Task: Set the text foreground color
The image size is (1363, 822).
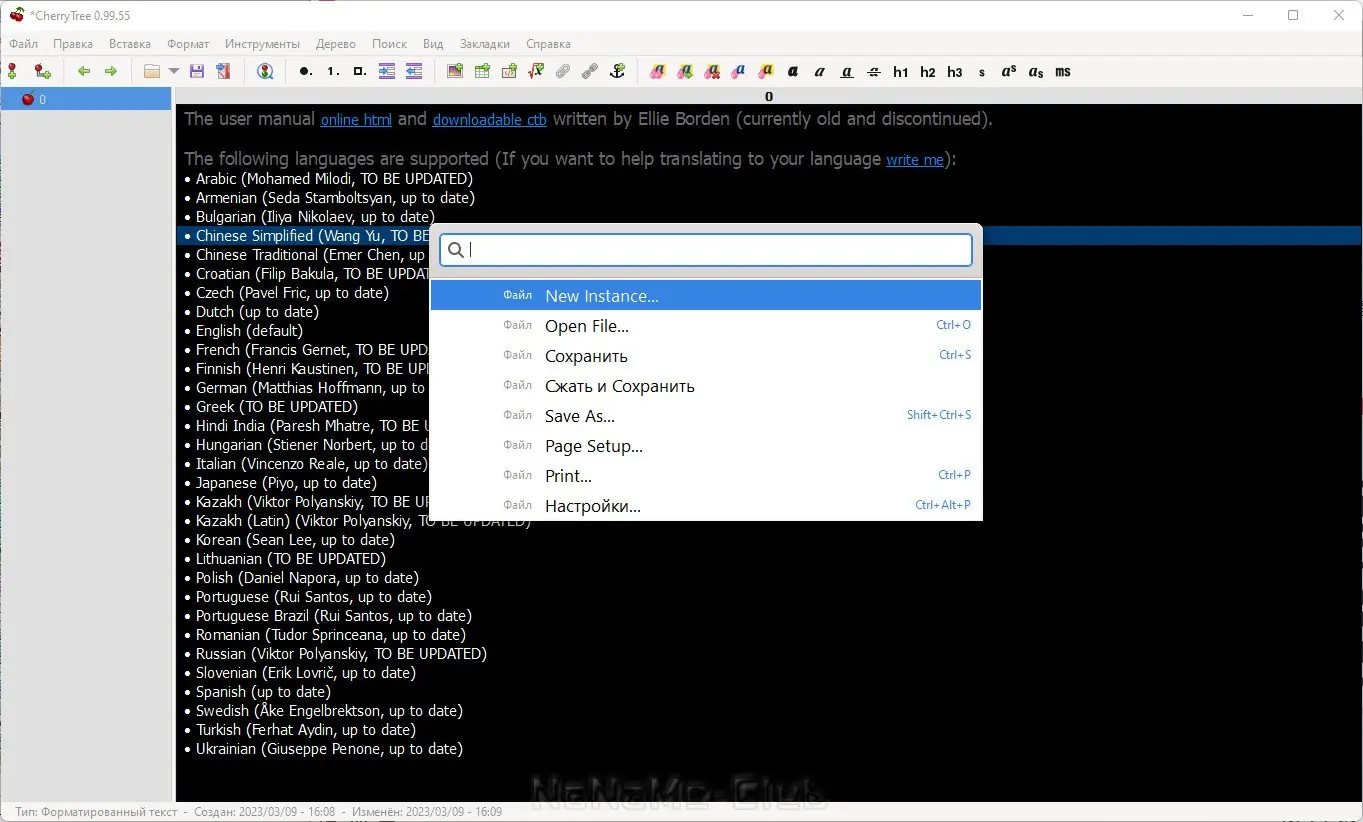Action: click(739, 72)
